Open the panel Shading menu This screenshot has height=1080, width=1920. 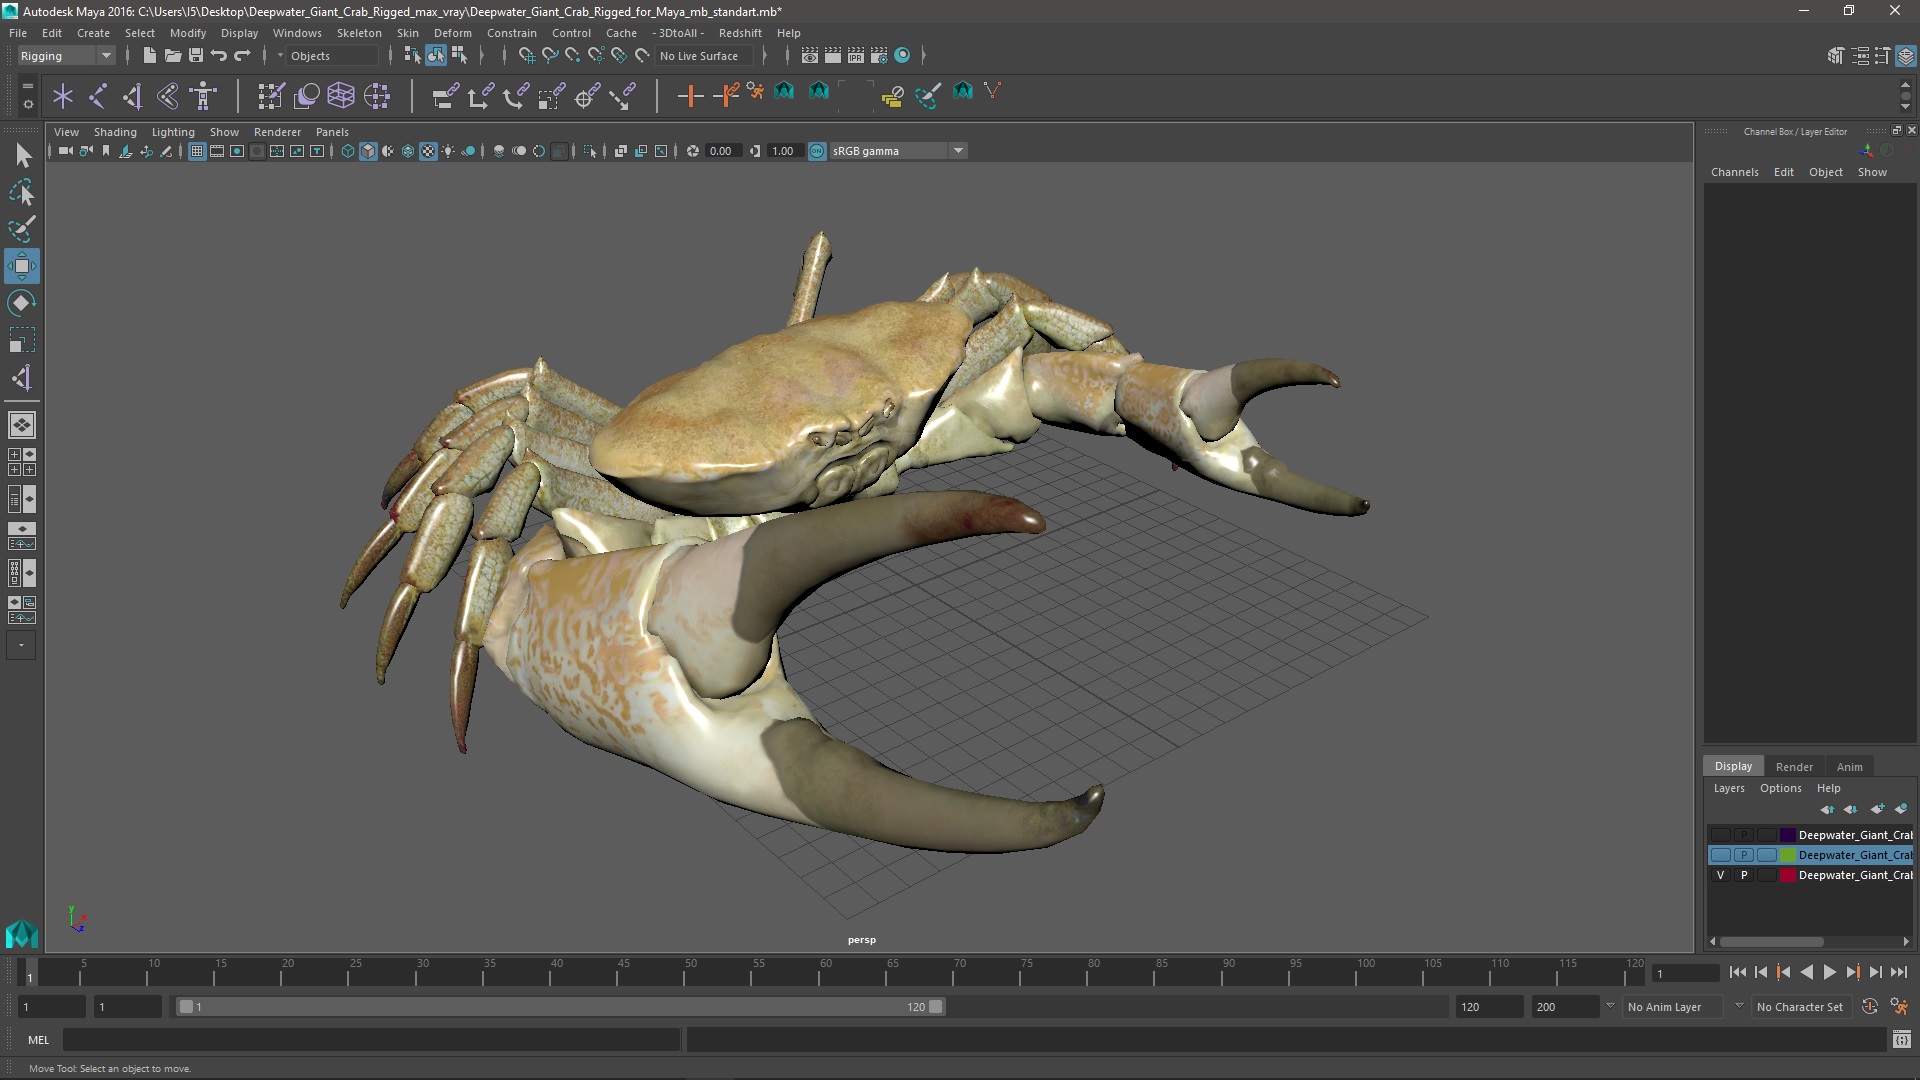tap(115, 132)
